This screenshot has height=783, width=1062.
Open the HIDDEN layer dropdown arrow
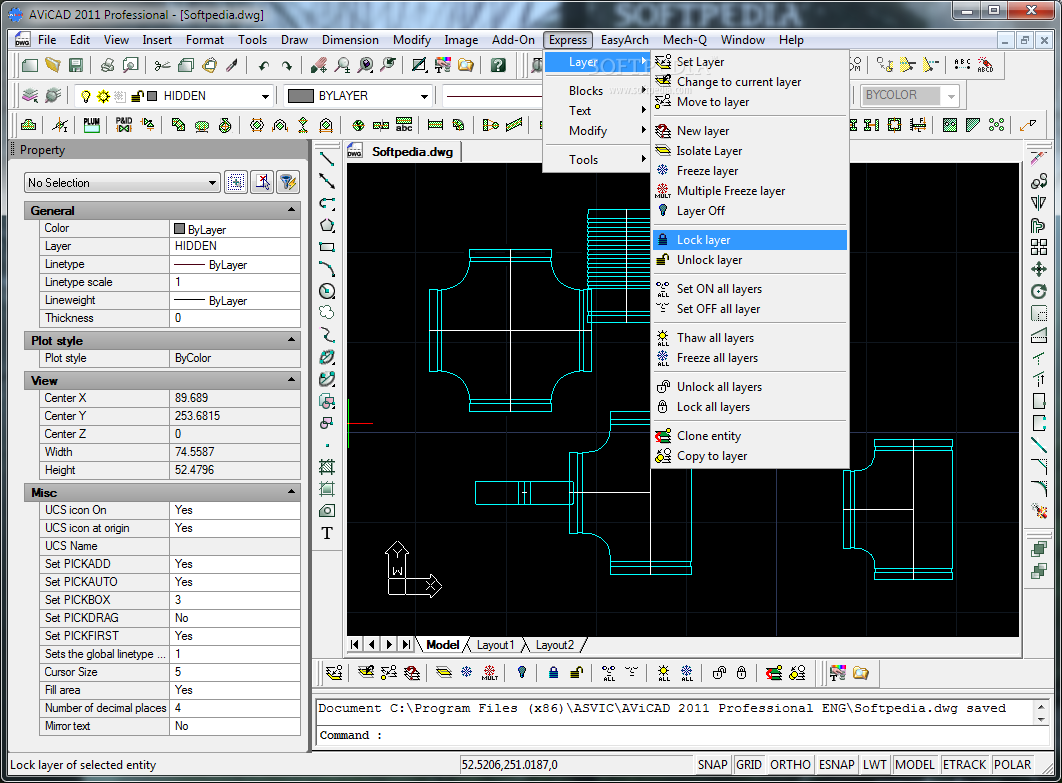[x=266, y=96]
